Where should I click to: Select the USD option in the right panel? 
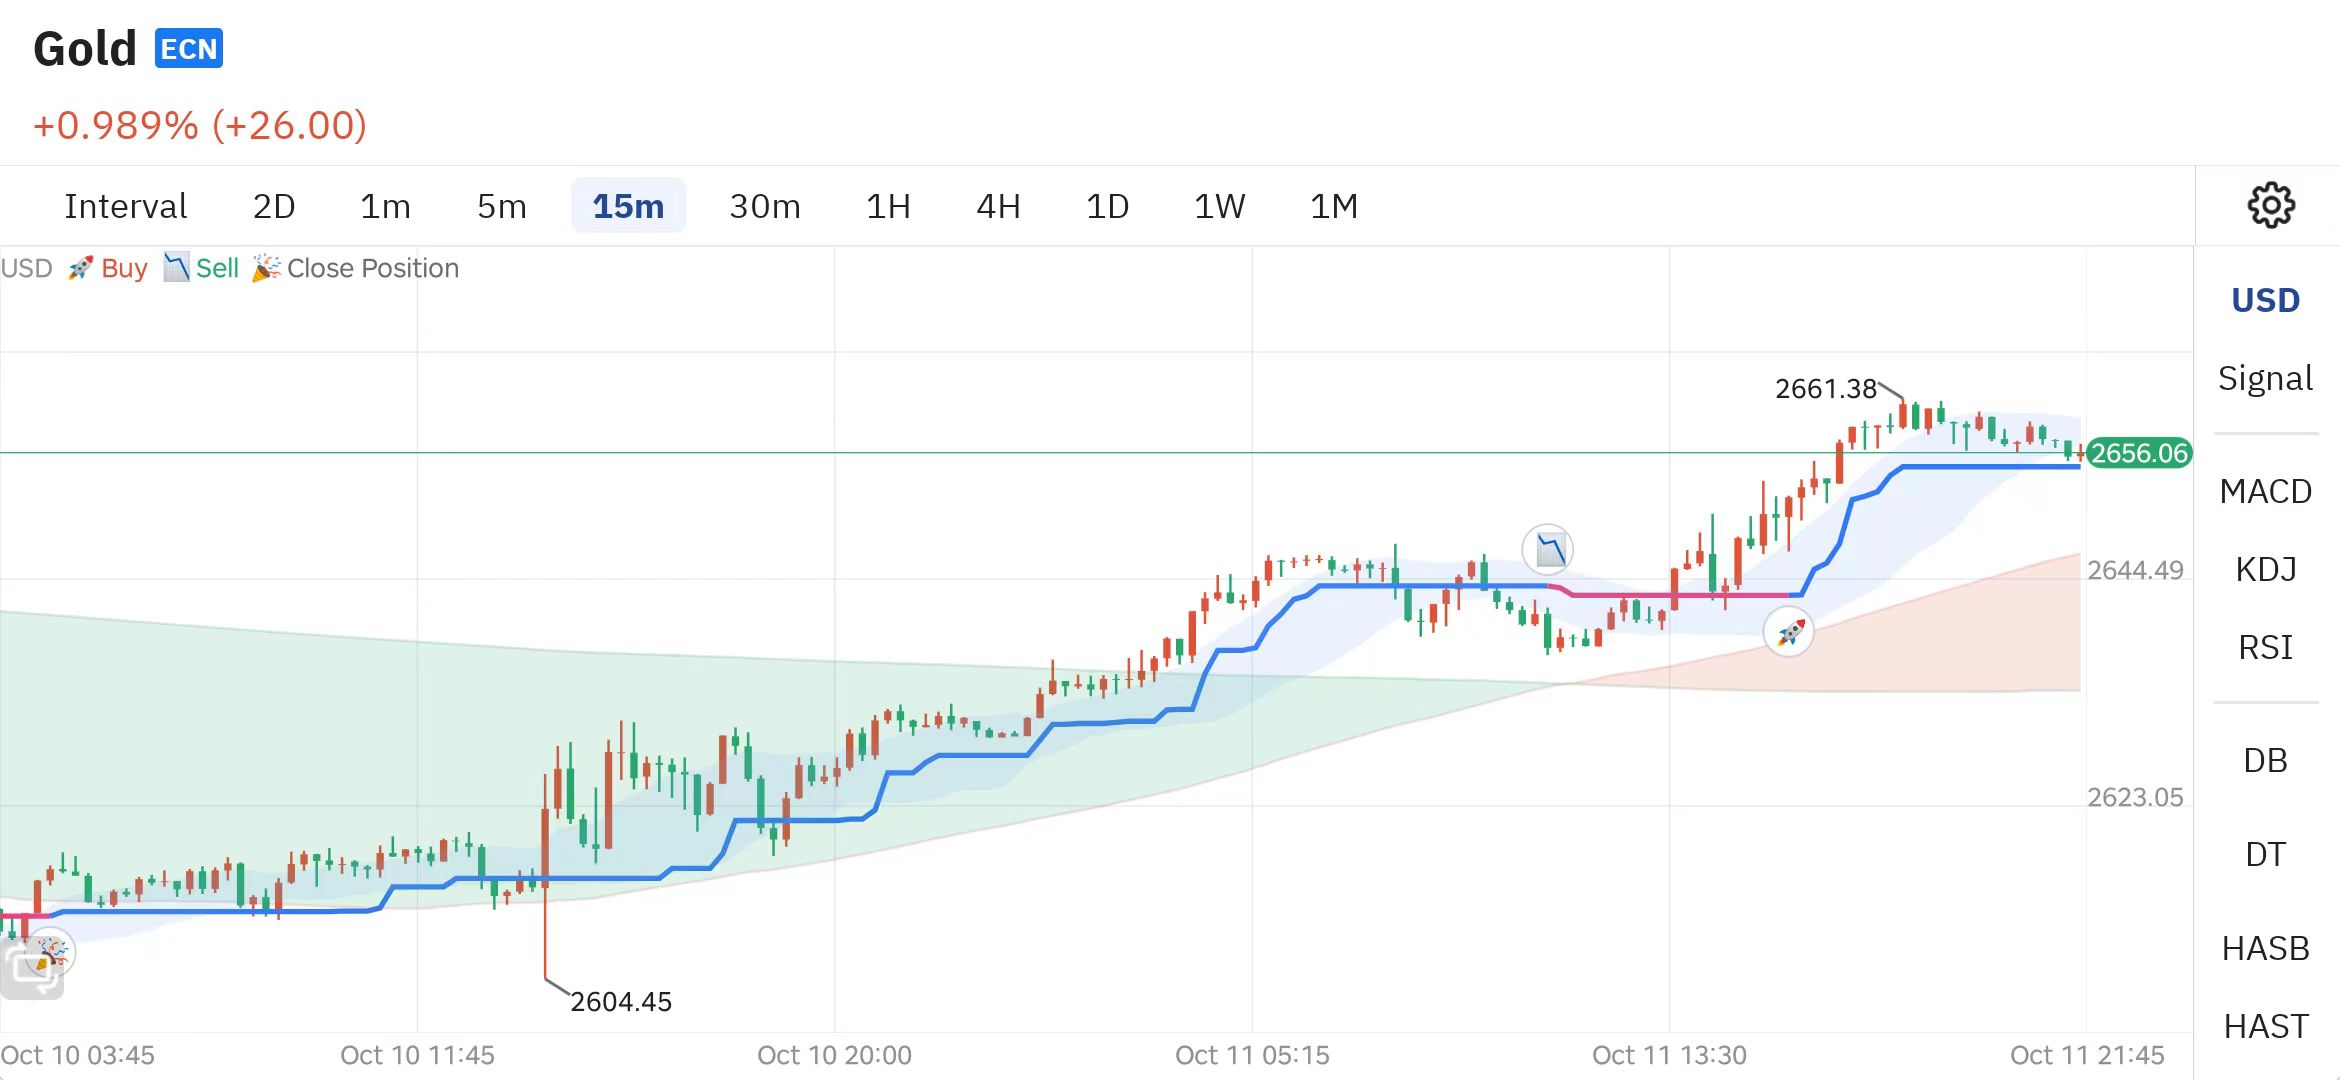[2265, 300]
